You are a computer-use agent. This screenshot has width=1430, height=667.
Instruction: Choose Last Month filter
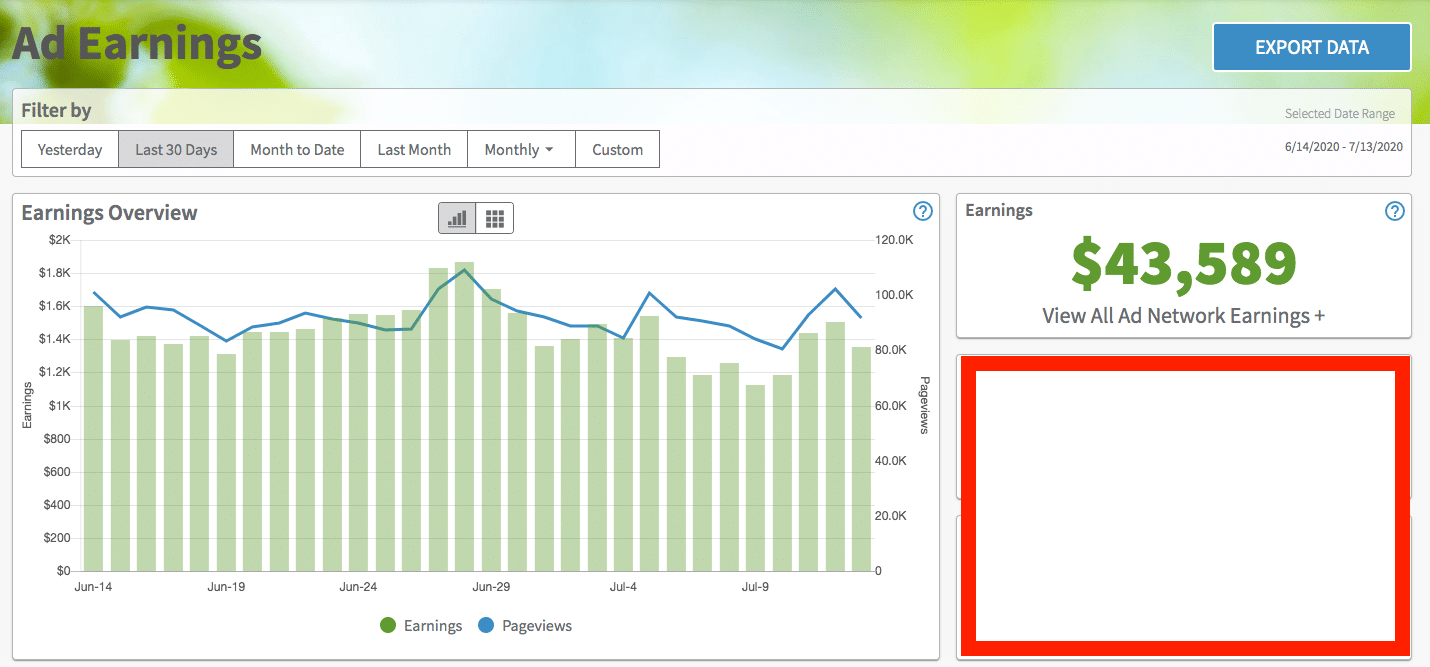click(x=414, y=149)
